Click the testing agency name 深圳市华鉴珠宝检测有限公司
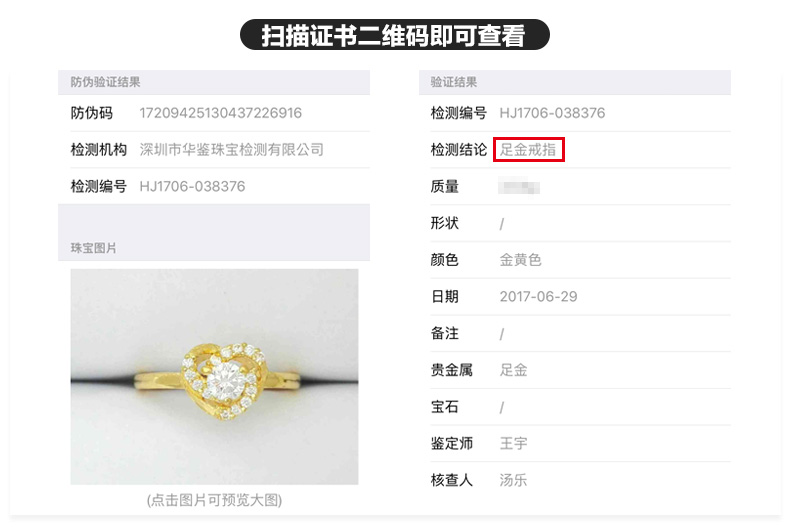Viewport: 790px width, 527px height. pos(231,150)
